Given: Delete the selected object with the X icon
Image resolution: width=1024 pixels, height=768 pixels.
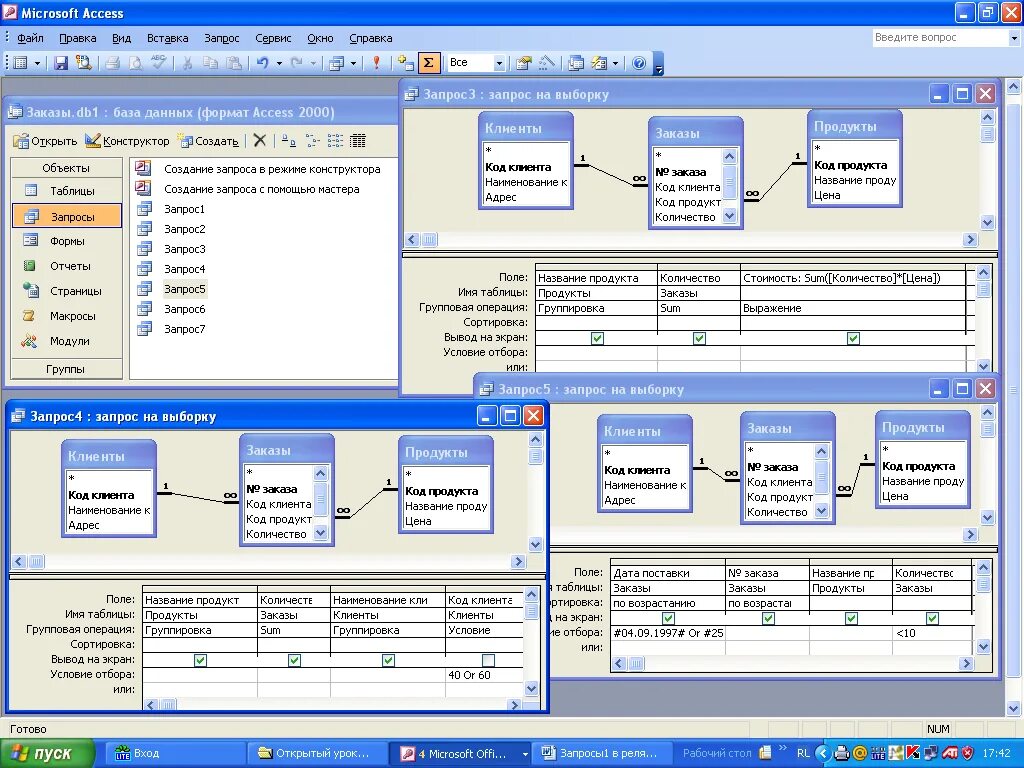Looking at the screenshot, I should click(260, 140).
